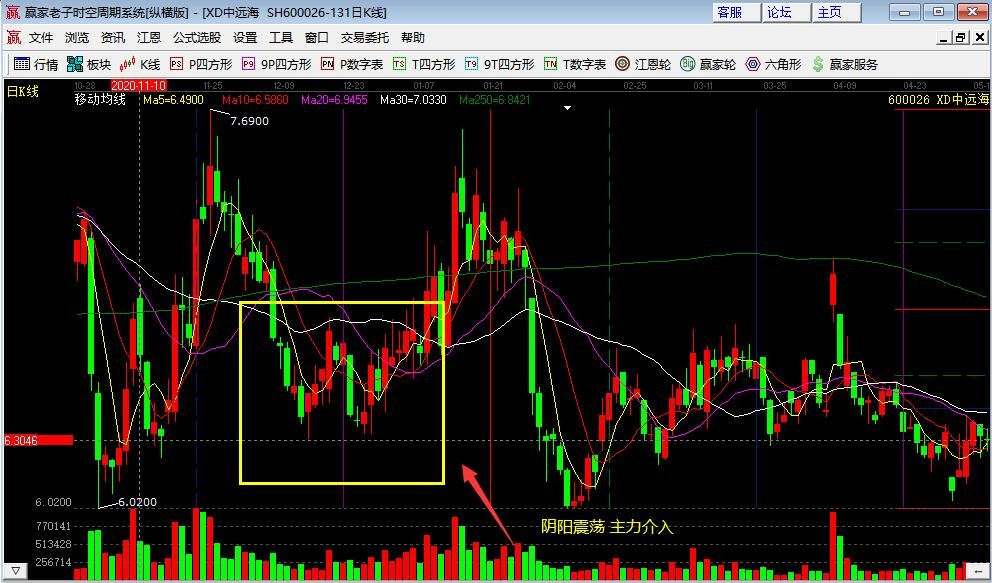Image resolution: width=992 pixels, height=583 pixels.
Task: Open the 9P四方形 tool
Action: click(x=276, y=64)
